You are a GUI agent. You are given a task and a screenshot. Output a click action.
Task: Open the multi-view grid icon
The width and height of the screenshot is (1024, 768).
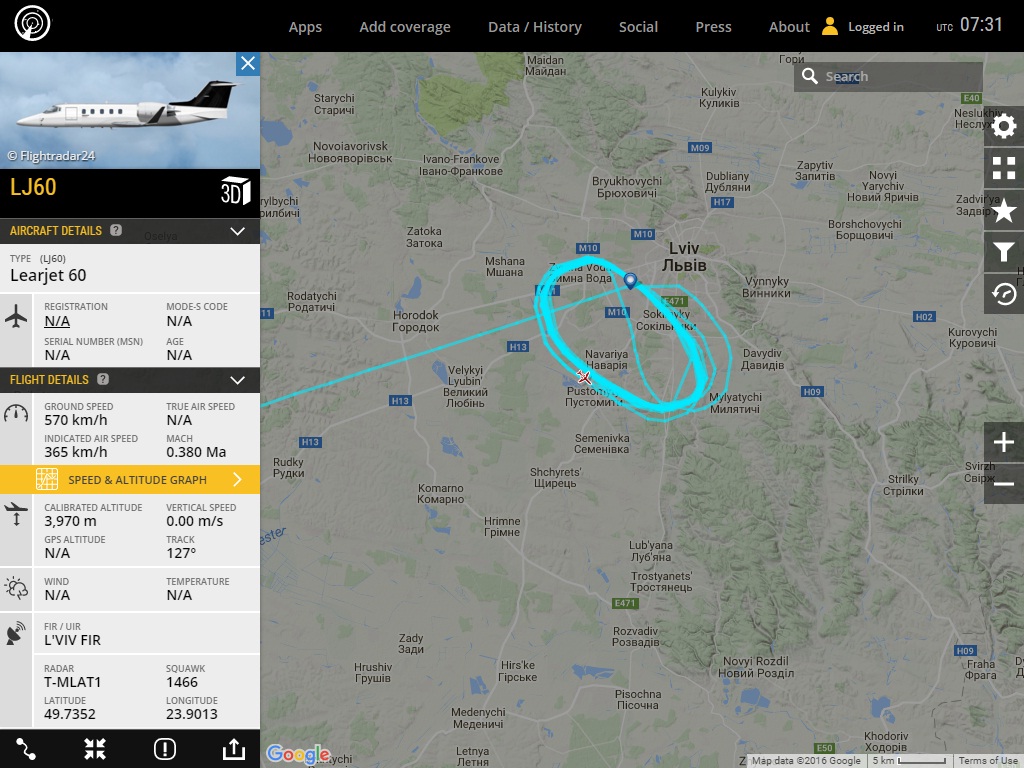click(x=1004, y=168)
